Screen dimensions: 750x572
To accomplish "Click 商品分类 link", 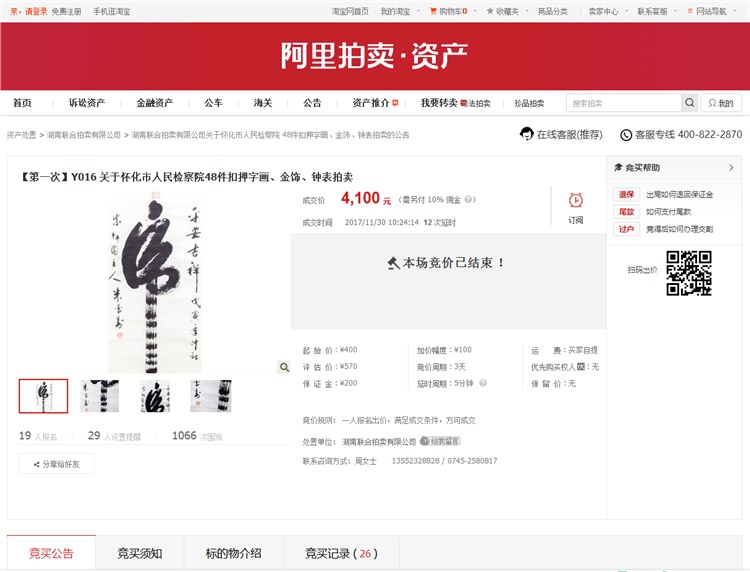I will [x=552, y=11].
